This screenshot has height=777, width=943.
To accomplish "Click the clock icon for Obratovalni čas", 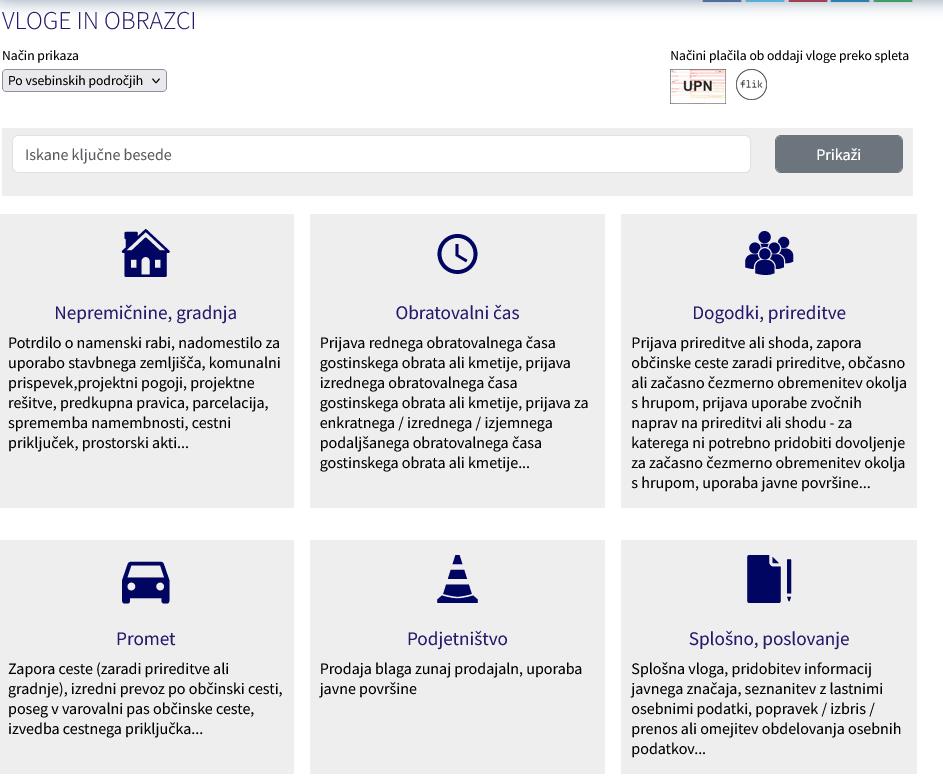I will click(457, 254).
